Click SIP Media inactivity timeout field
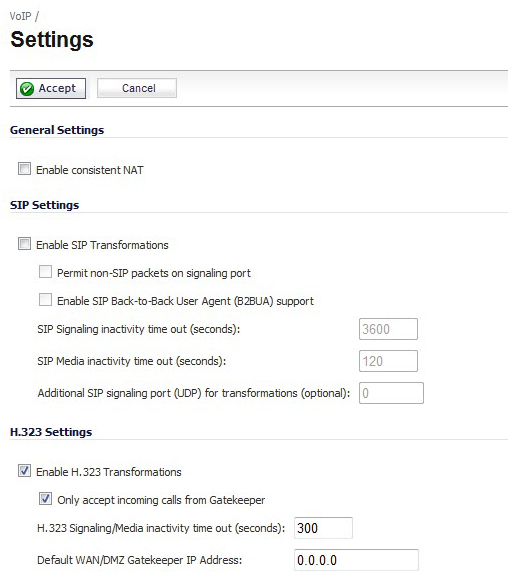The width and height of the screenshot is (508, 583). [x=388, y=361]
